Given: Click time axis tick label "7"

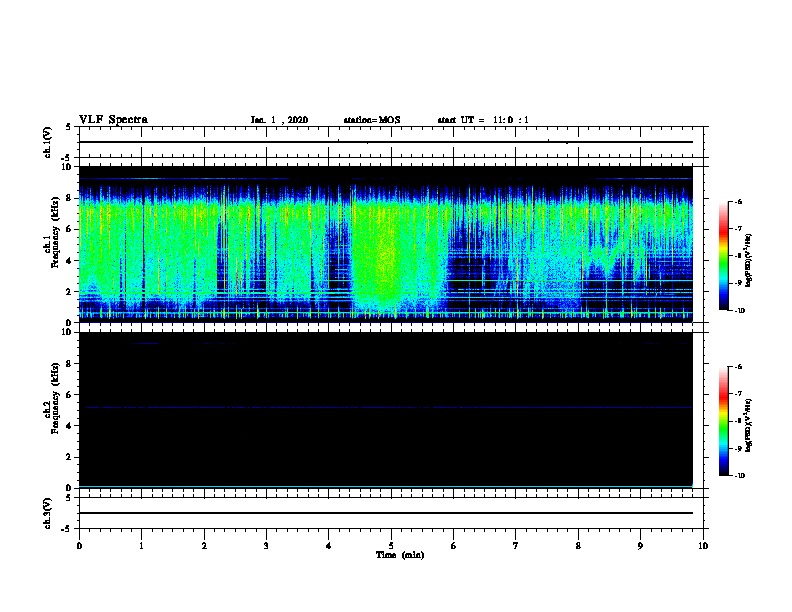Looking at the screenshot, I should coord(516,546).
